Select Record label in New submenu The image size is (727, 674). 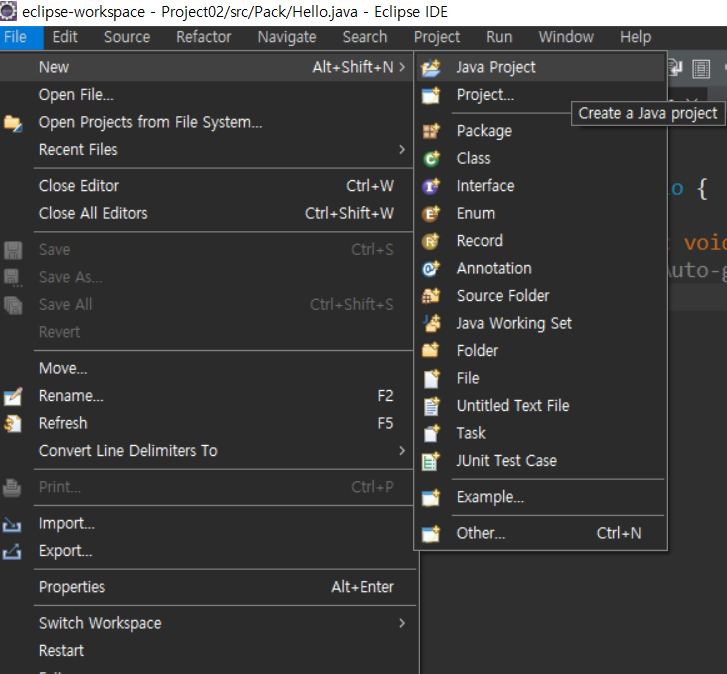coord(479,241)
